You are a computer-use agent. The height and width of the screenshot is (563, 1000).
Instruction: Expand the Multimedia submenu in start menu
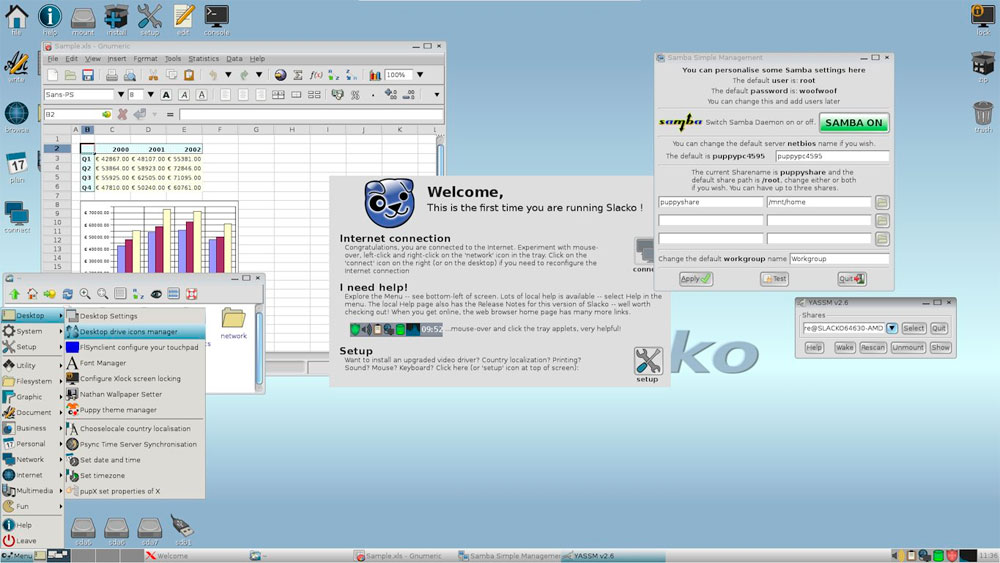[x=32, y=491]
